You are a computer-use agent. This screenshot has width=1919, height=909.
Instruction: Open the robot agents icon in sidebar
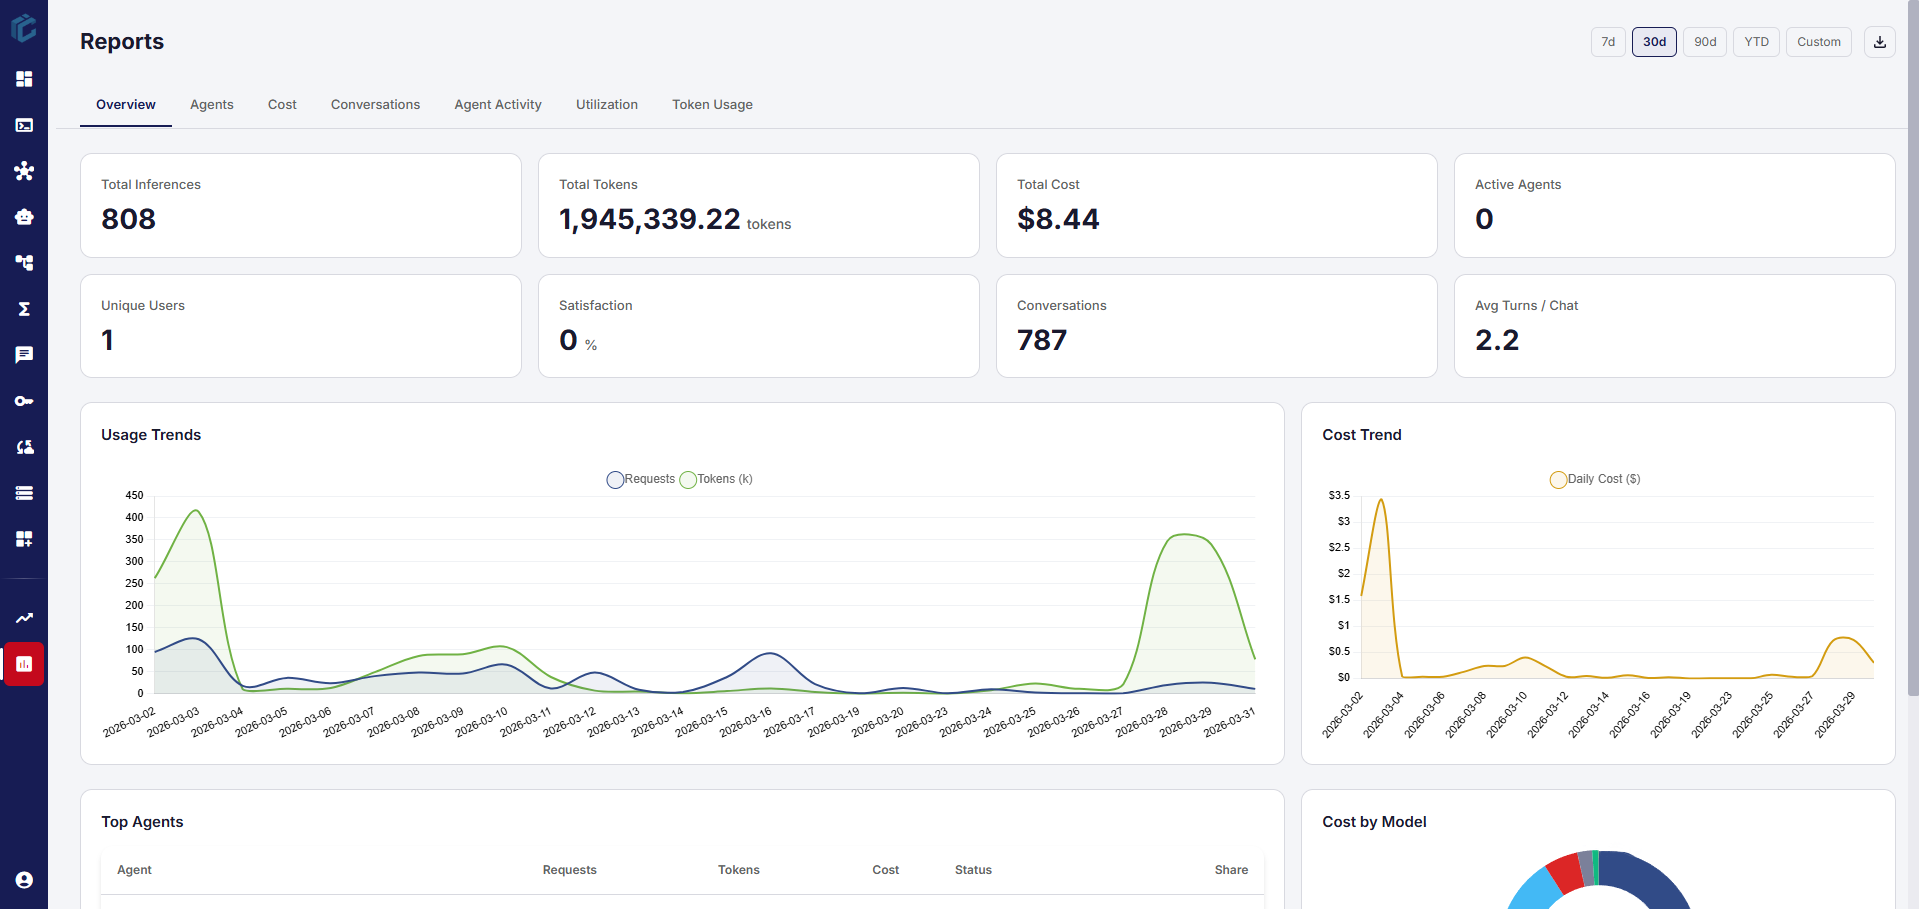click(24, 217)
